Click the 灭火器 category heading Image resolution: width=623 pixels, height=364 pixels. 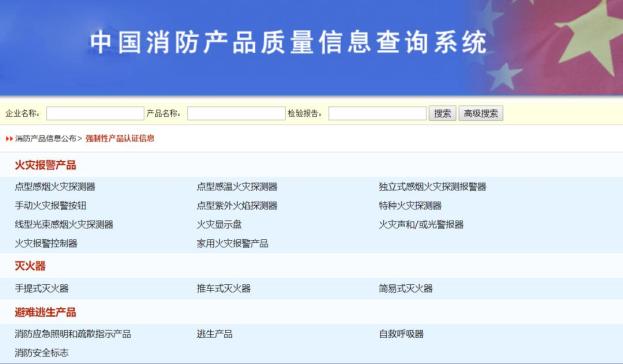coord(30,266)
